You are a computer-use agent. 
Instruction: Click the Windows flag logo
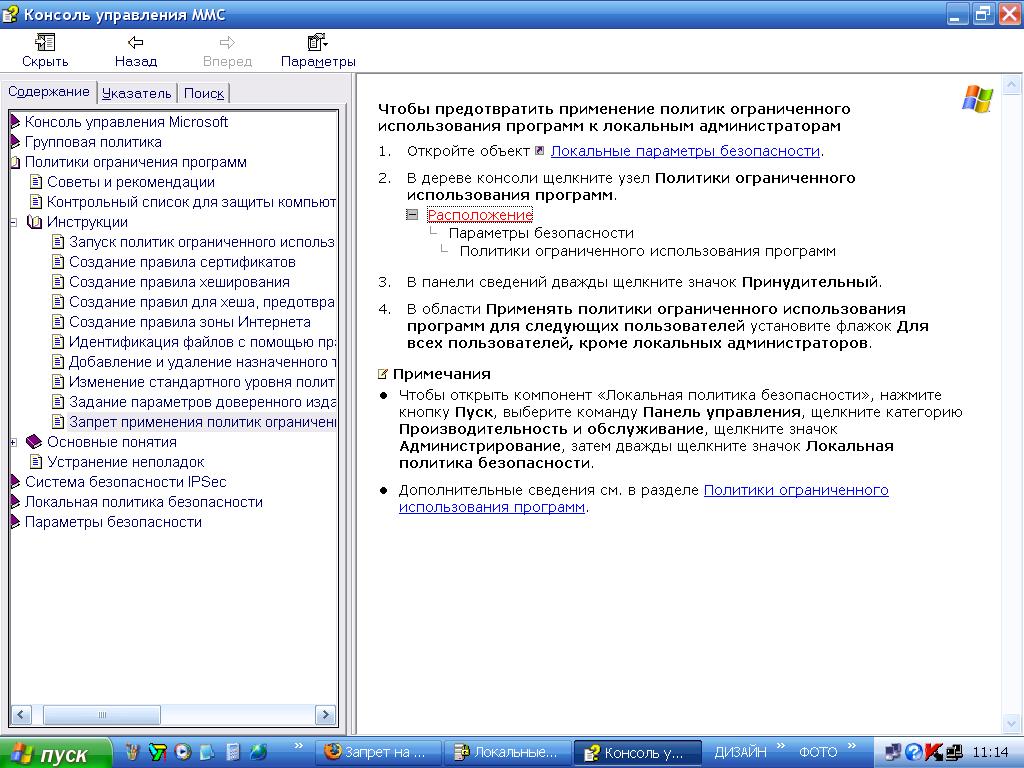[978, 99]
